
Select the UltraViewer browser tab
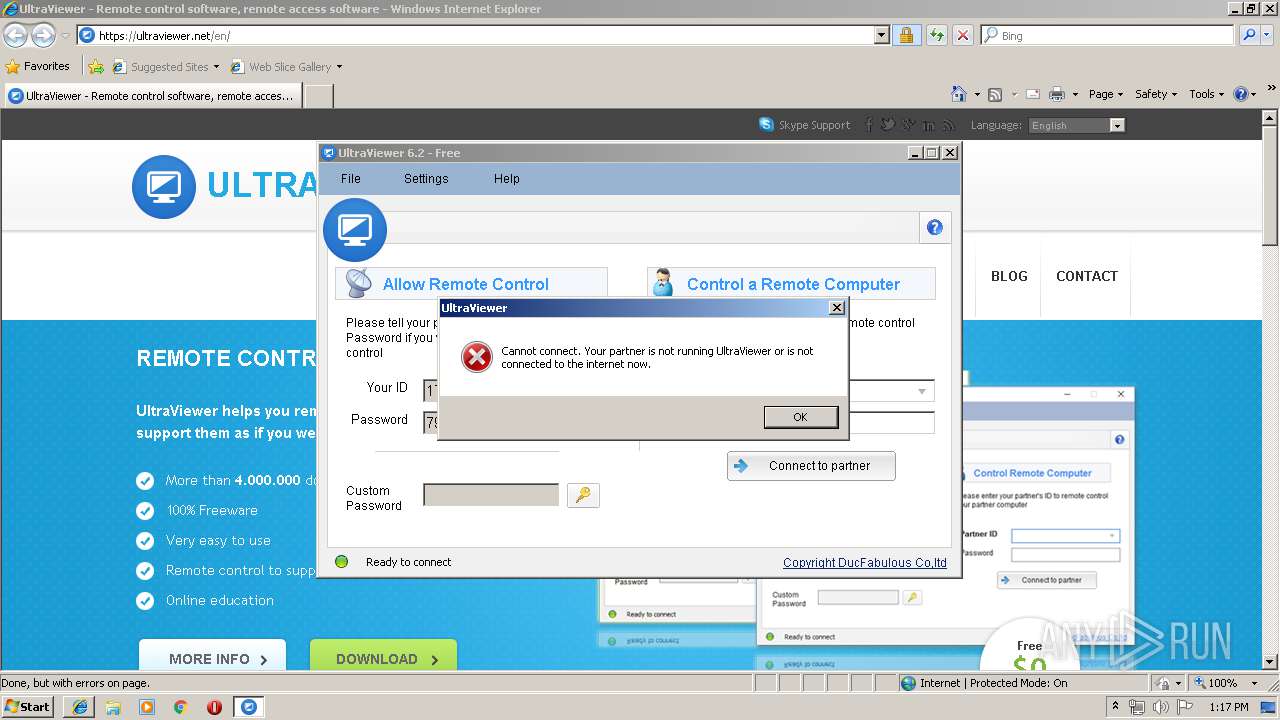[152, 96]
